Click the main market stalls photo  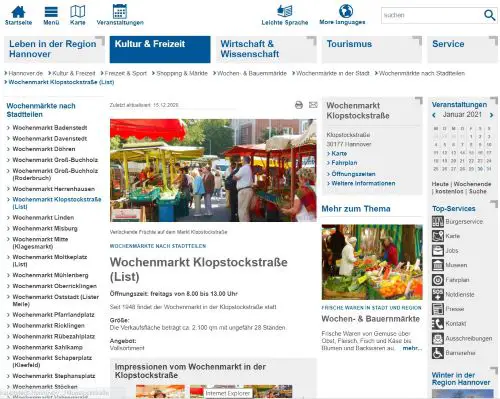(213, 170)
